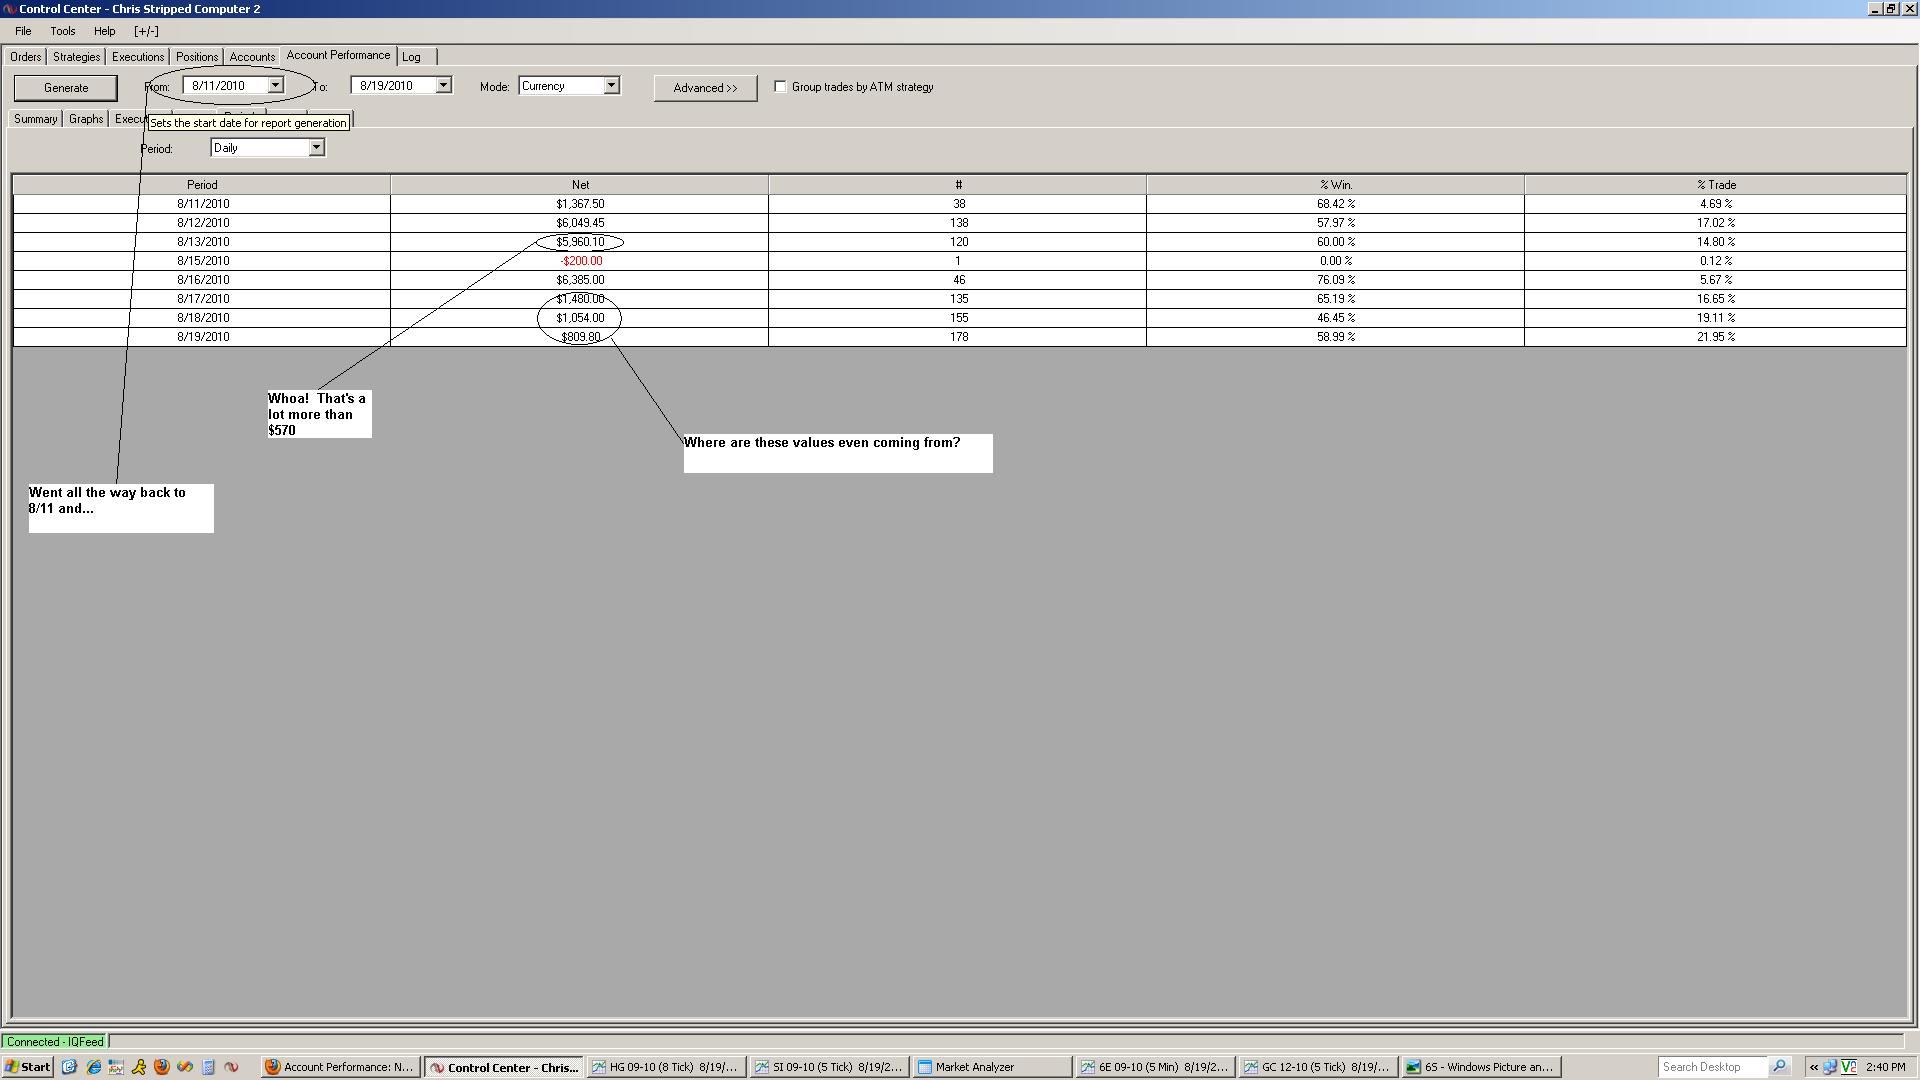Open the To date dropdown
This screenshot has width=1920, height=1080.
(x=443, y=86)
